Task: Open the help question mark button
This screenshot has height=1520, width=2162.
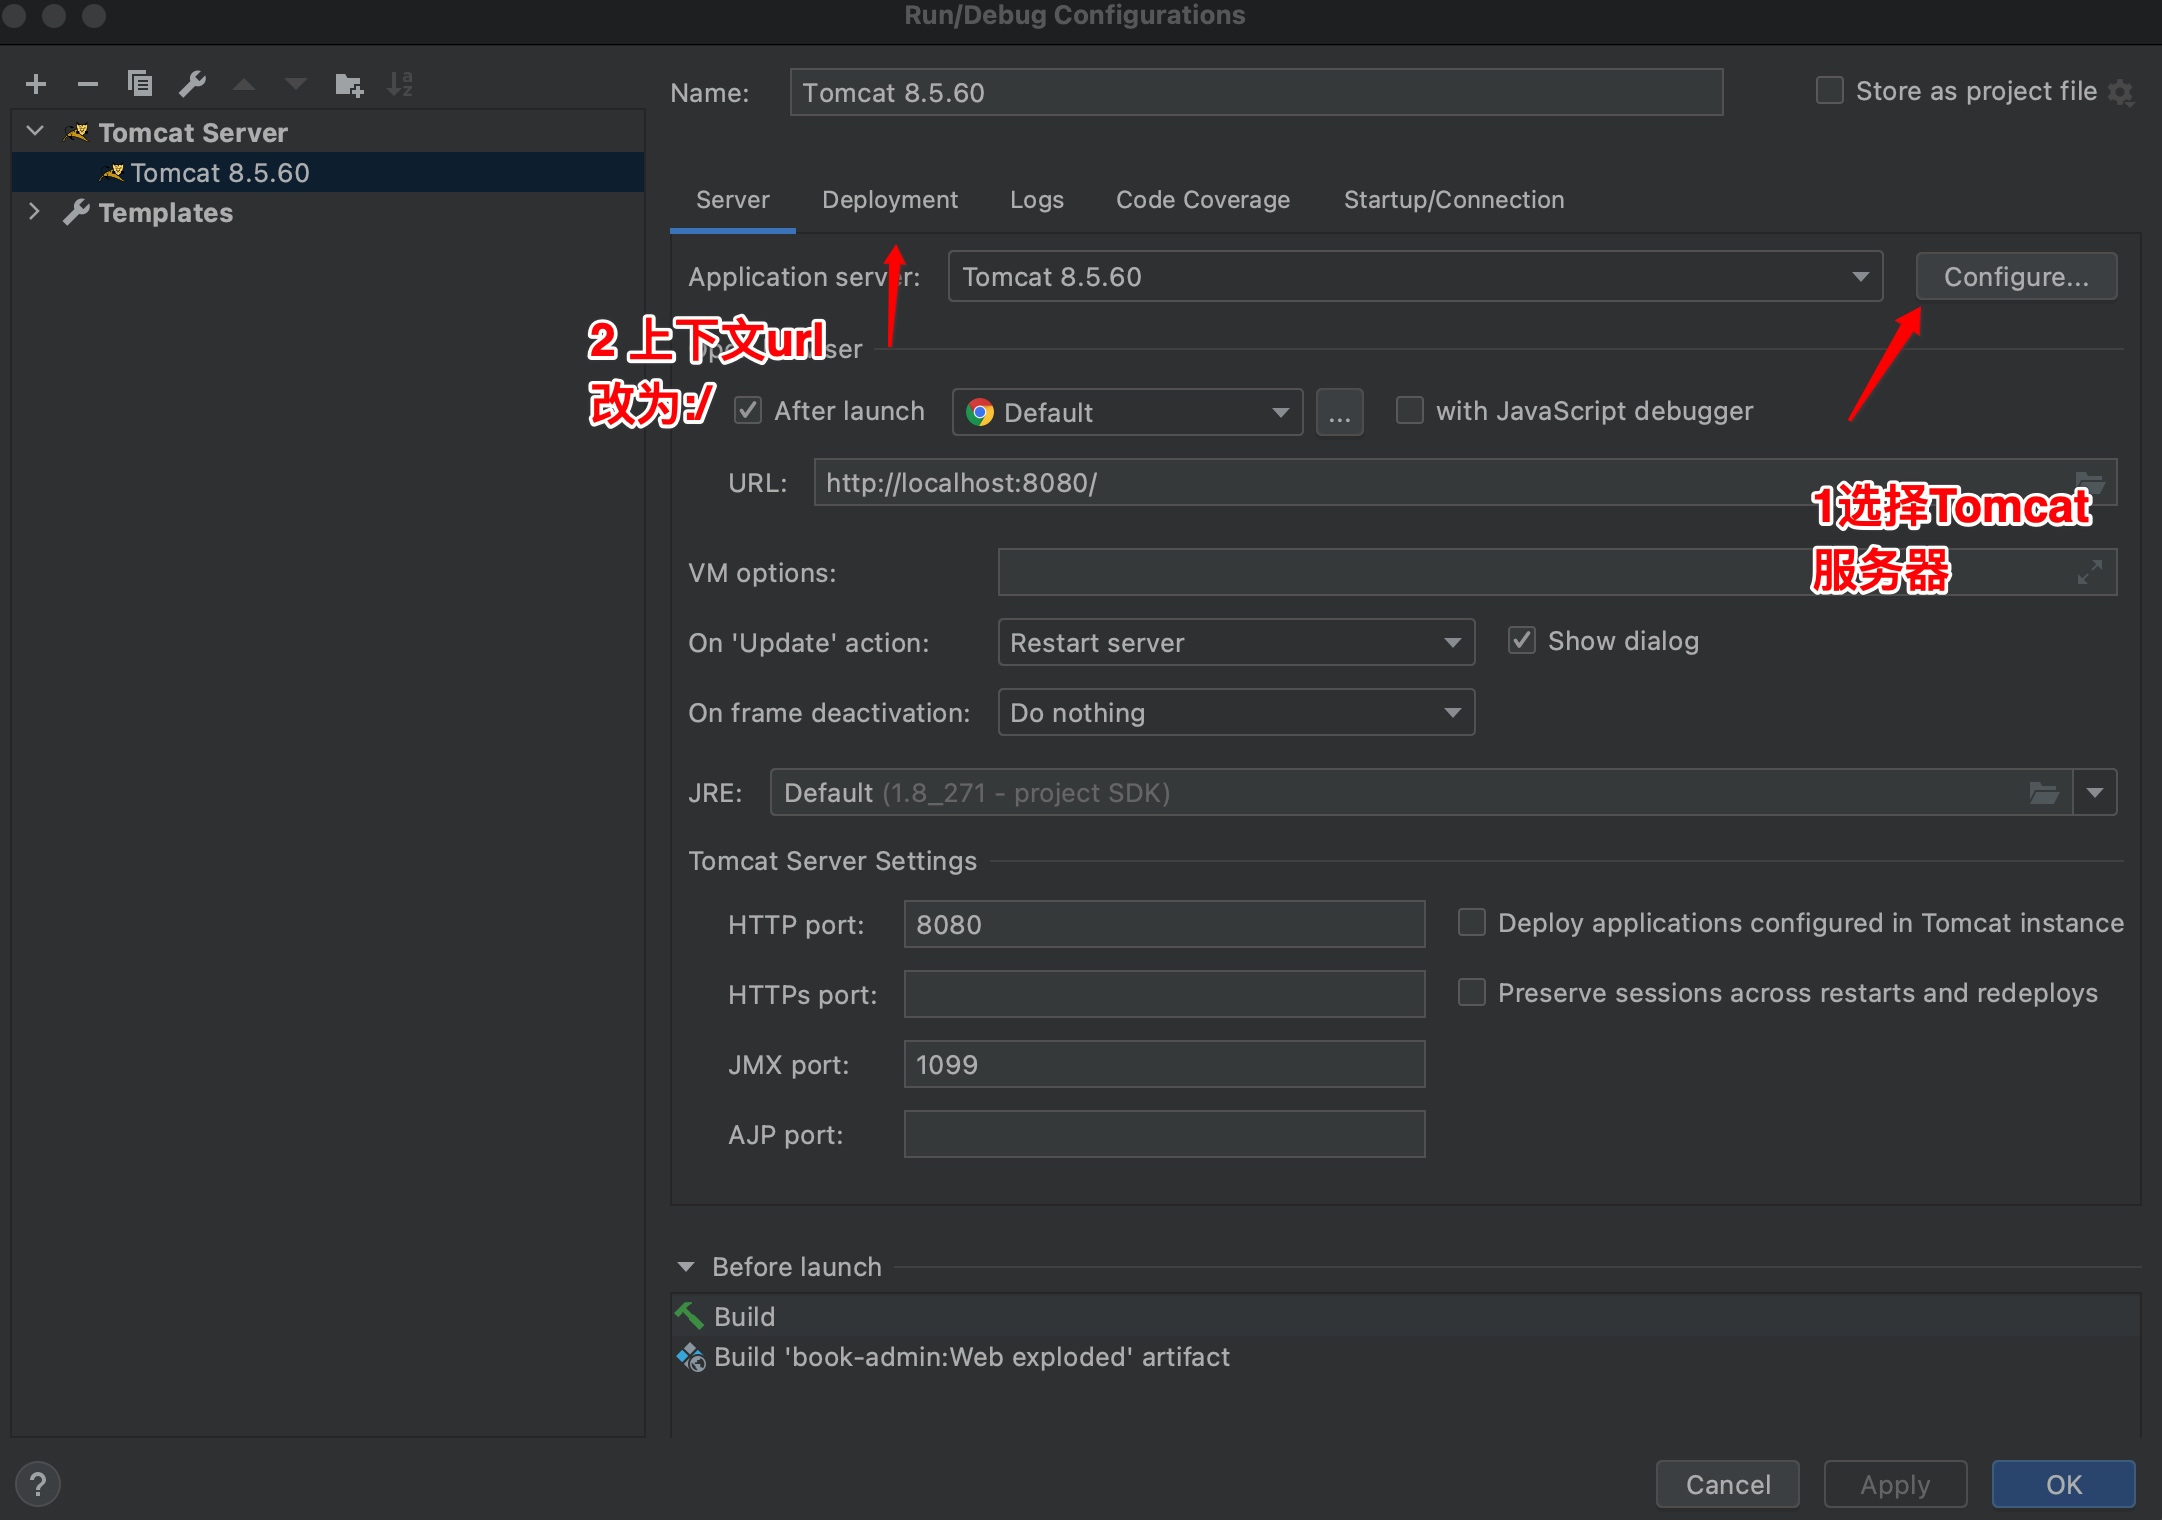Action: click(38, 1484)
